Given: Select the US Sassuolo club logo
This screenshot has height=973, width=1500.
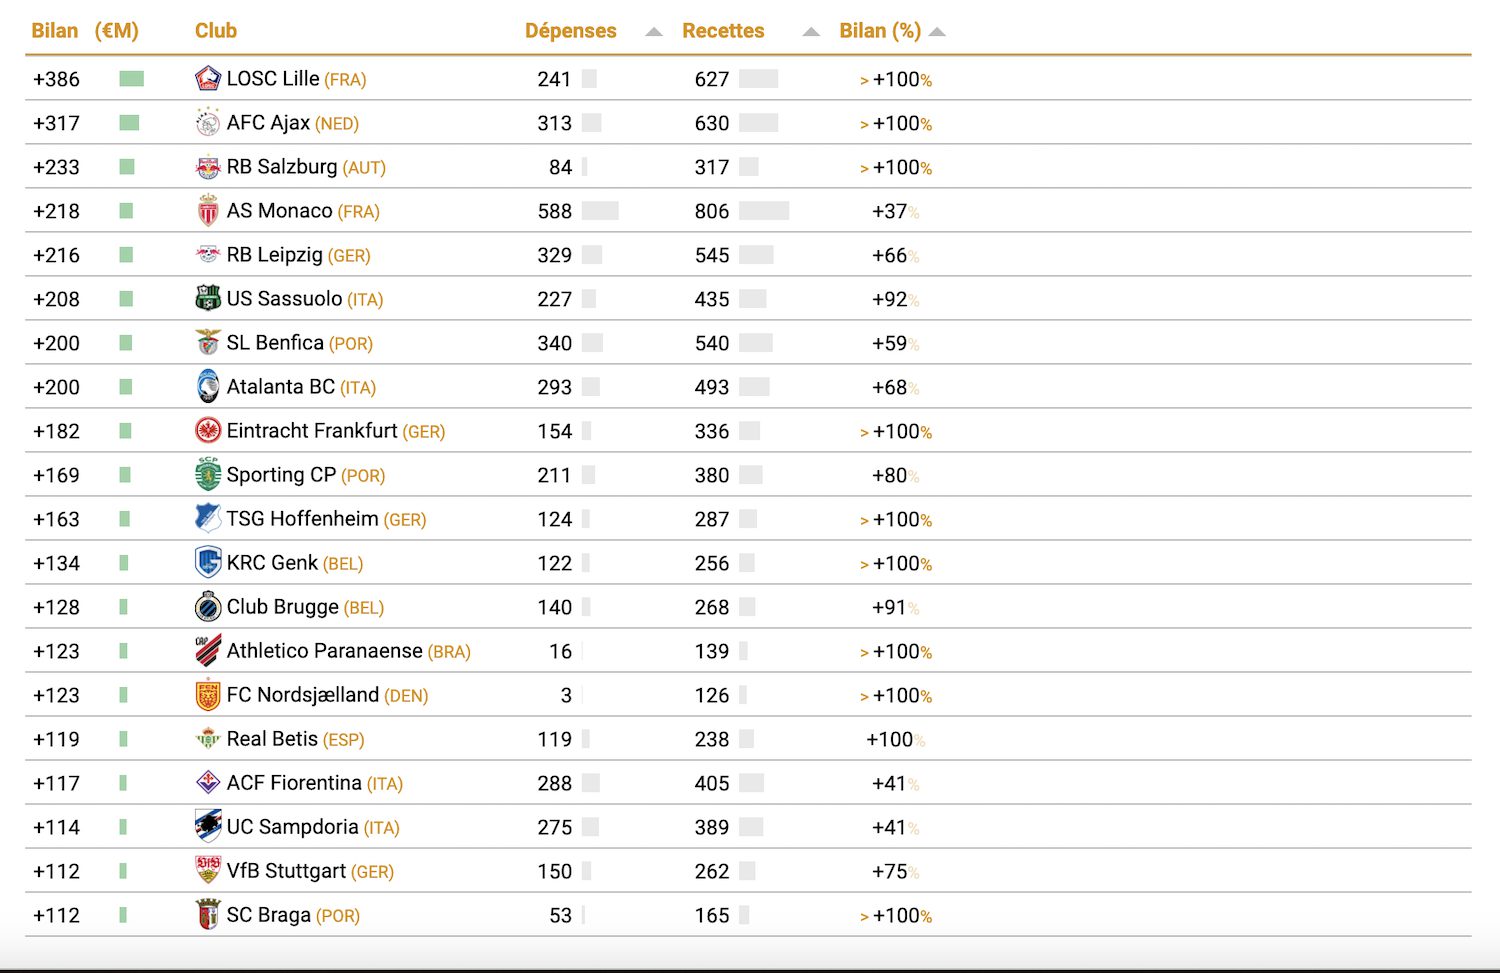Looking at the screenshot, I should coord(208,298).
